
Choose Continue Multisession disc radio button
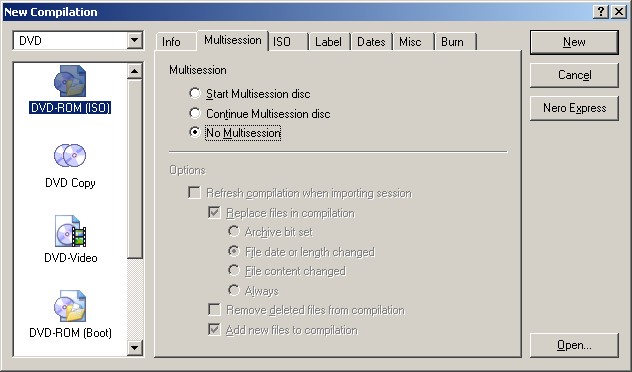(x=195, y=113)
